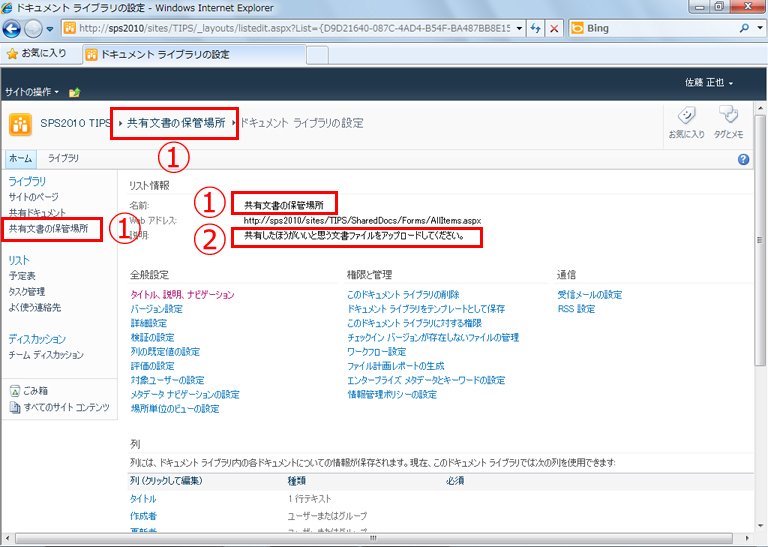Click the blue help question mark icon
This screenshot has width=768, height=547.
point(743,159)
